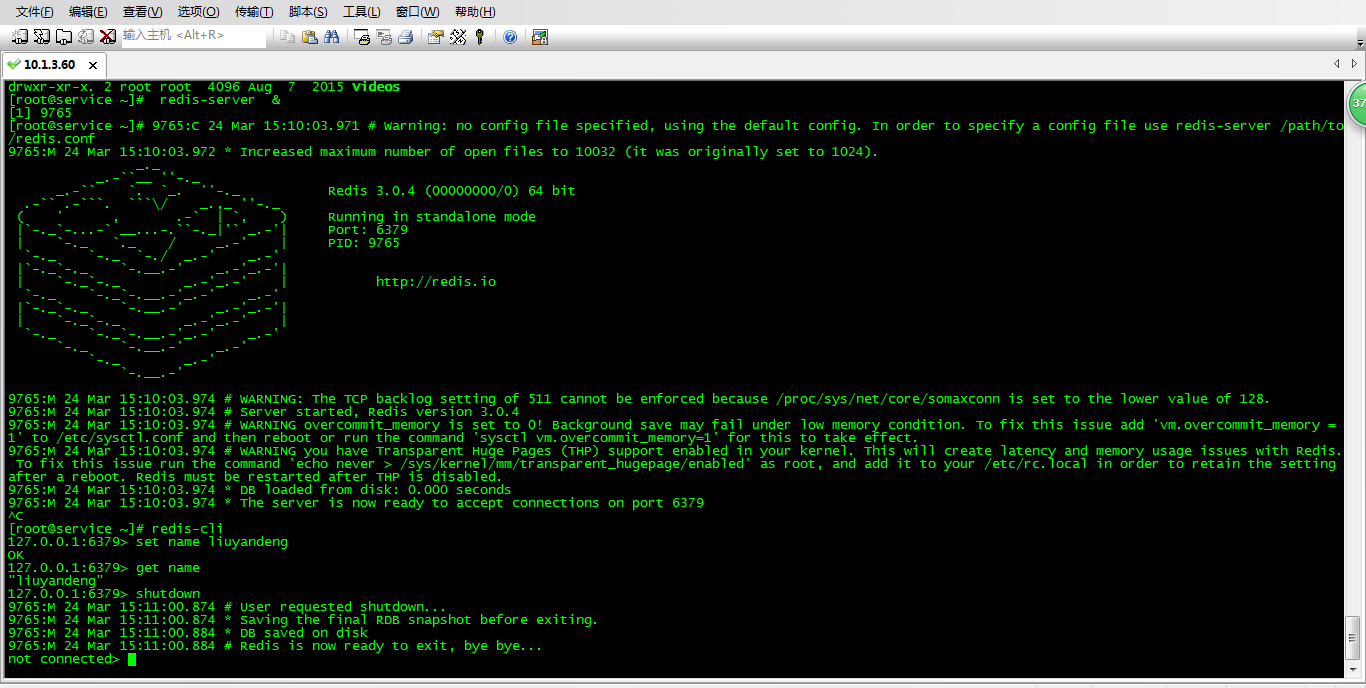
Task: Launch SecureFX from toolbar icon
Action: (x=540, y=37)
